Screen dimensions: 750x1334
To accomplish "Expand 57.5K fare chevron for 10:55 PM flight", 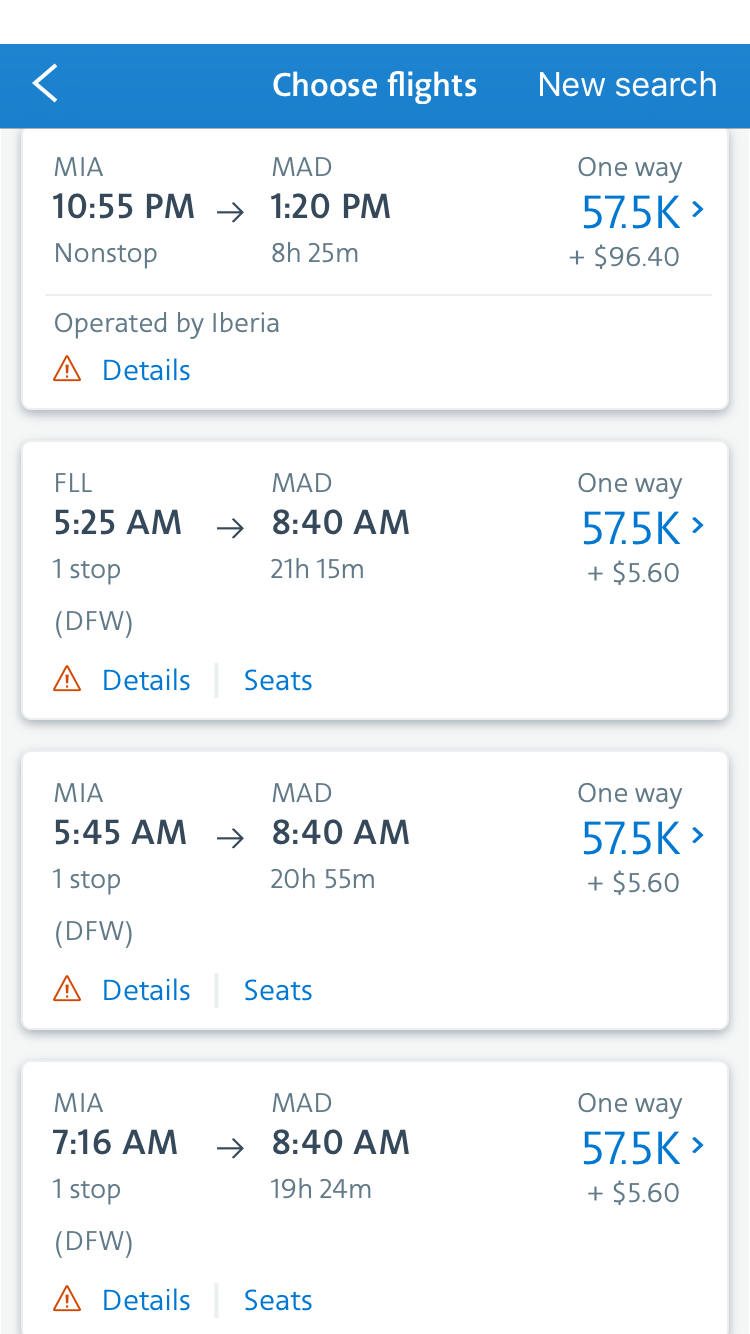I will point(698,210).
